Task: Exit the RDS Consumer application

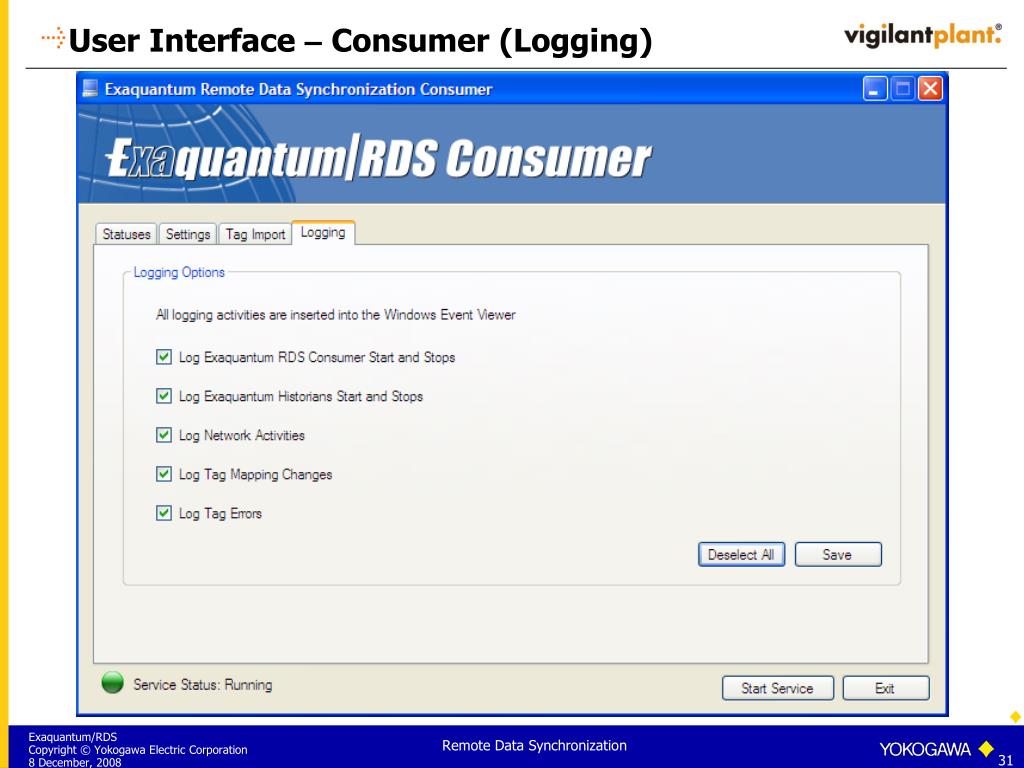Action: pyautogui.click(x=886, y=688)
